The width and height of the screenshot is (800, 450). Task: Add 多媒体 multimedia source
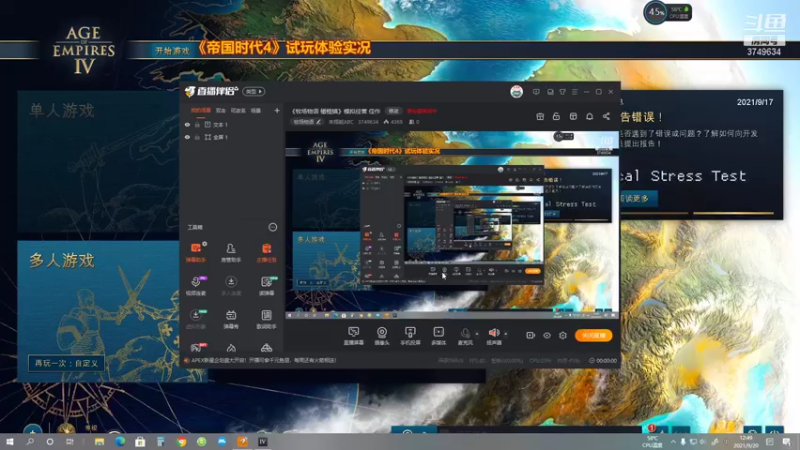pyautogui.click(x=438, y=336)
